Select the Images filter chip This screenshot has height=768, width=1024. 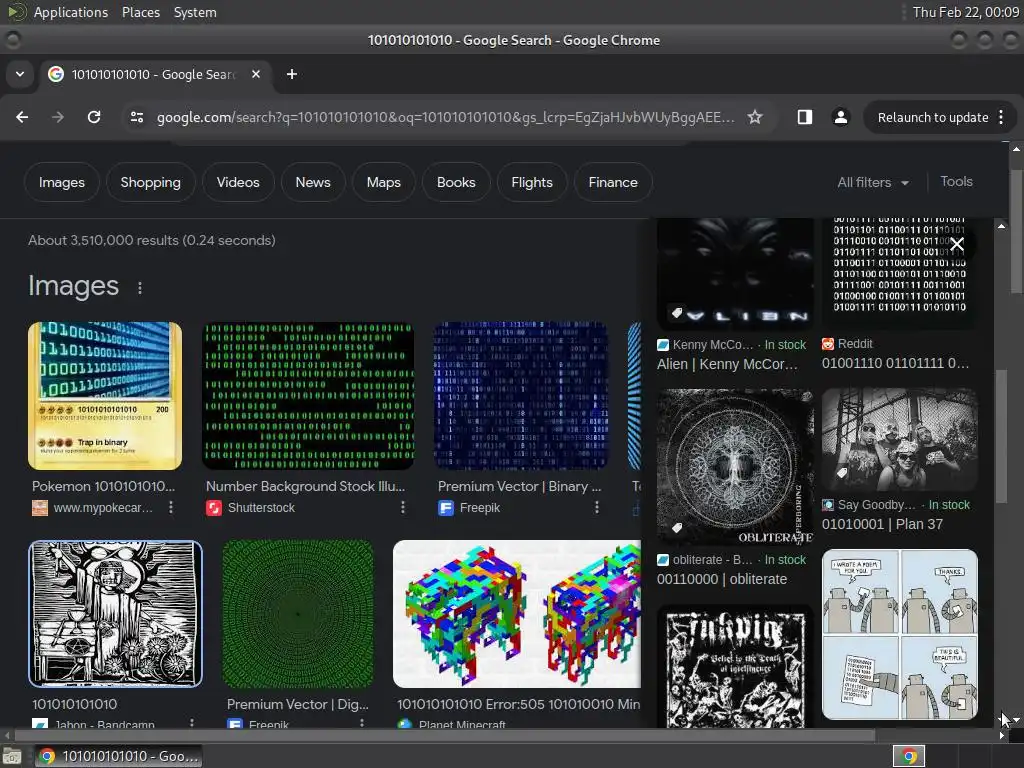pos(62,182)
